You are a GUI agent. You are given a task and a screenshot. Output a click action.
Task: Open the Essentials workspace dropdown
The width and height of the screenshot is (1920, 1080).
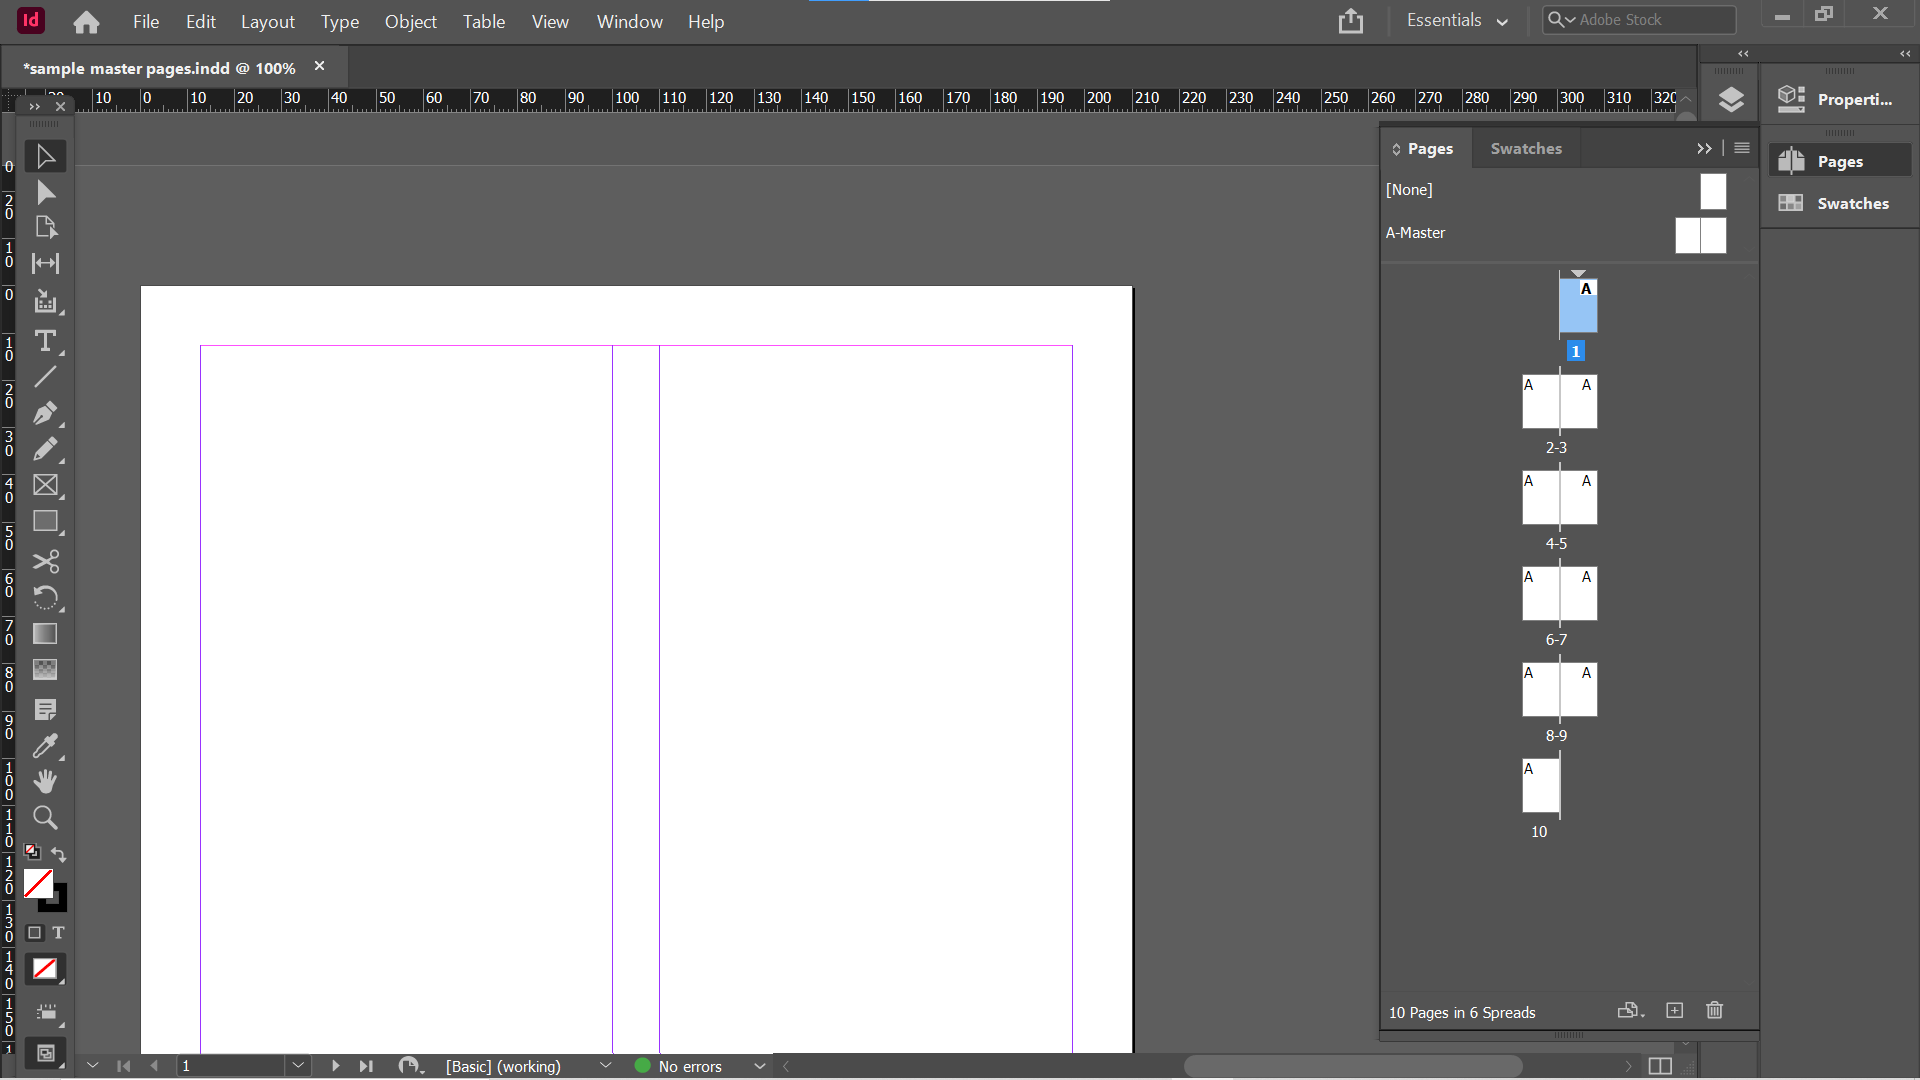click(1457, 20)
